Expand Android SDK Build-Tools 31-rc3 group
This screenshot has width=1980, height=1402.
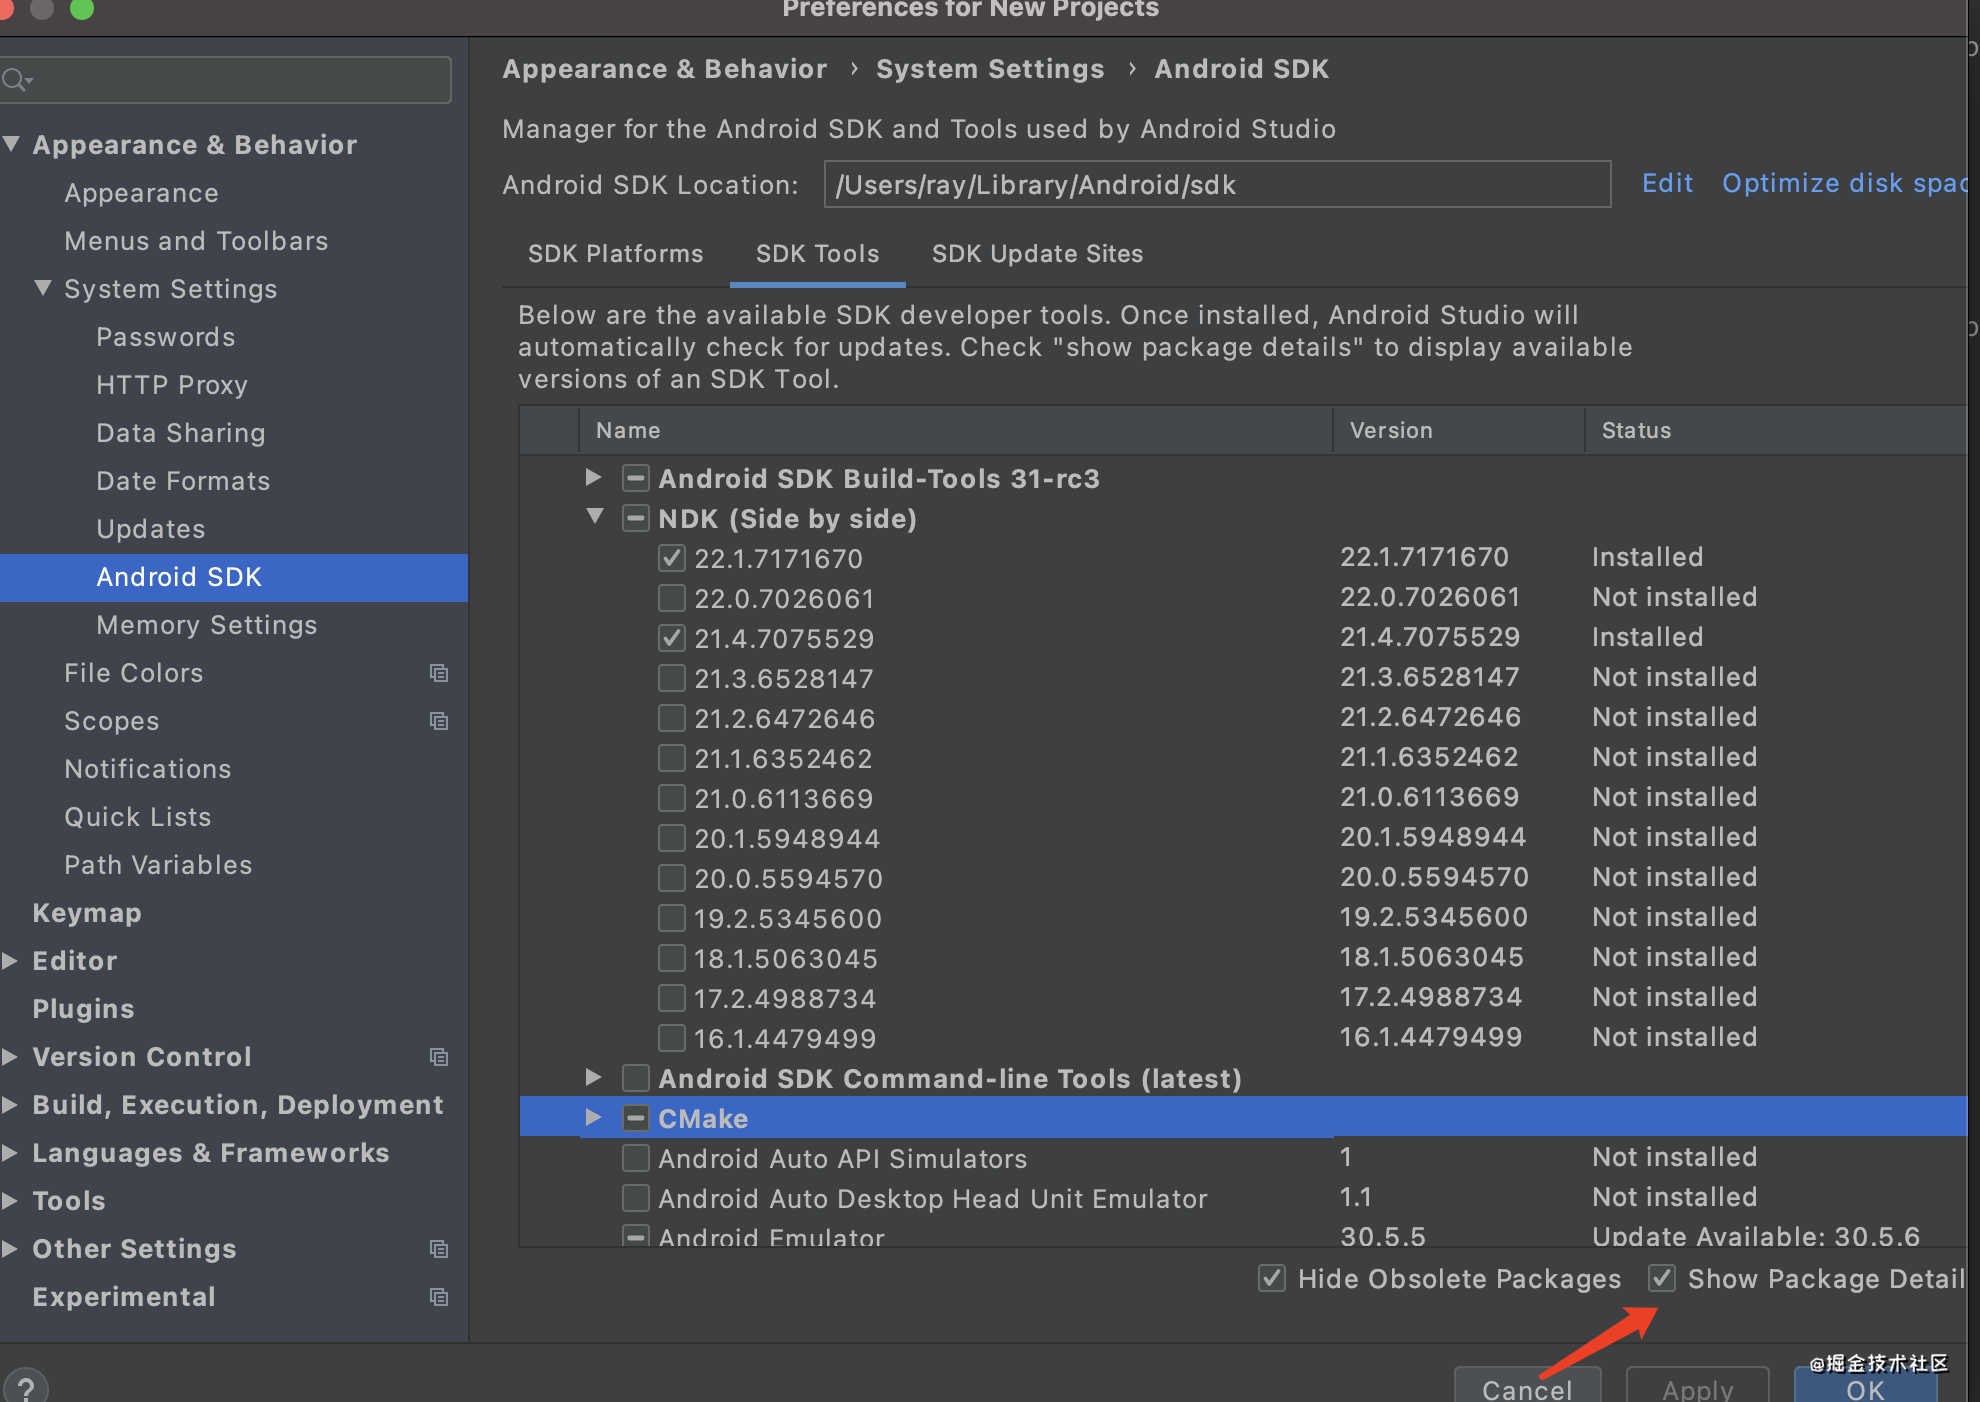point(593,477)
